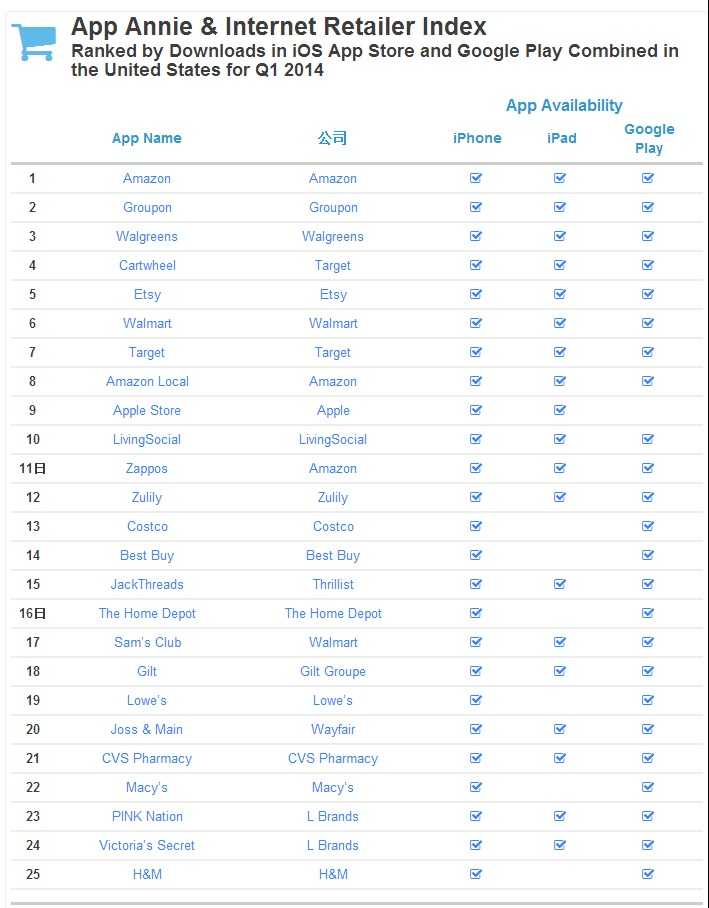Screen dimensions: 709x908
Task: Open the Wayfair company link
Action: pos(333,729)
